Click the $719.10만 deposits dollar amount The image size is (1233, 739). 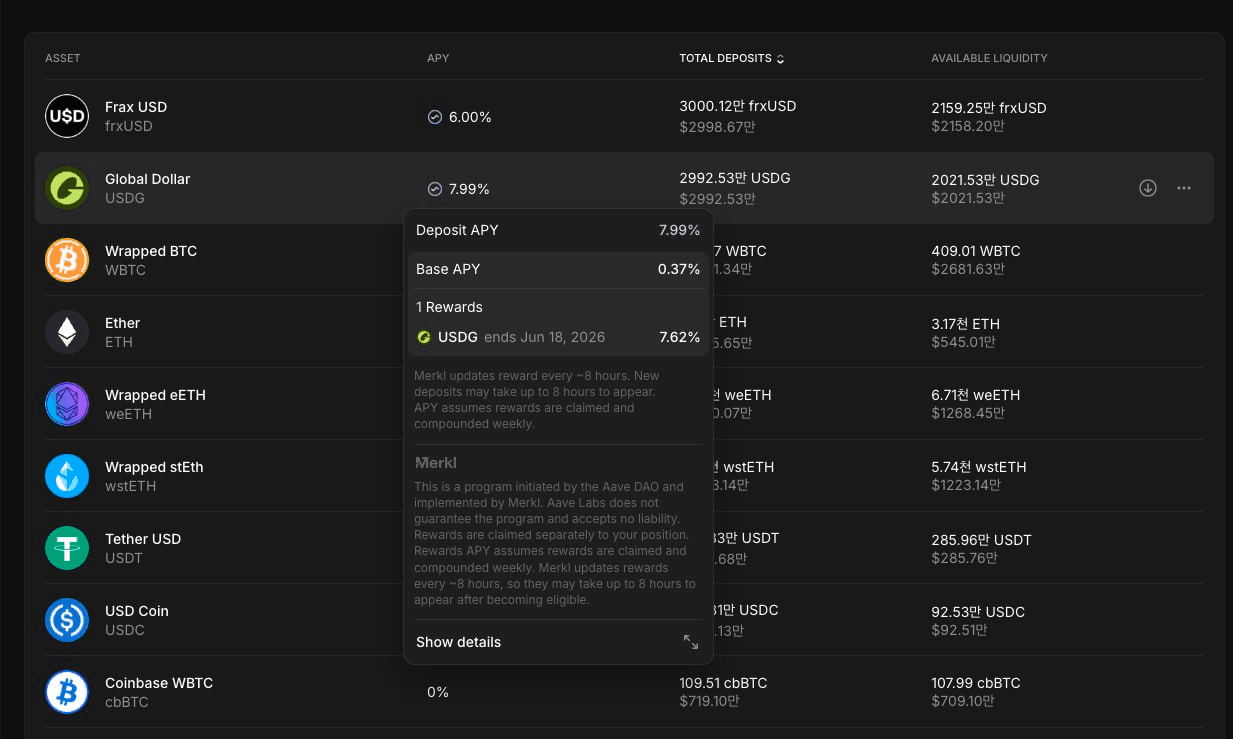pyautogui.click(x=709, y=702)
